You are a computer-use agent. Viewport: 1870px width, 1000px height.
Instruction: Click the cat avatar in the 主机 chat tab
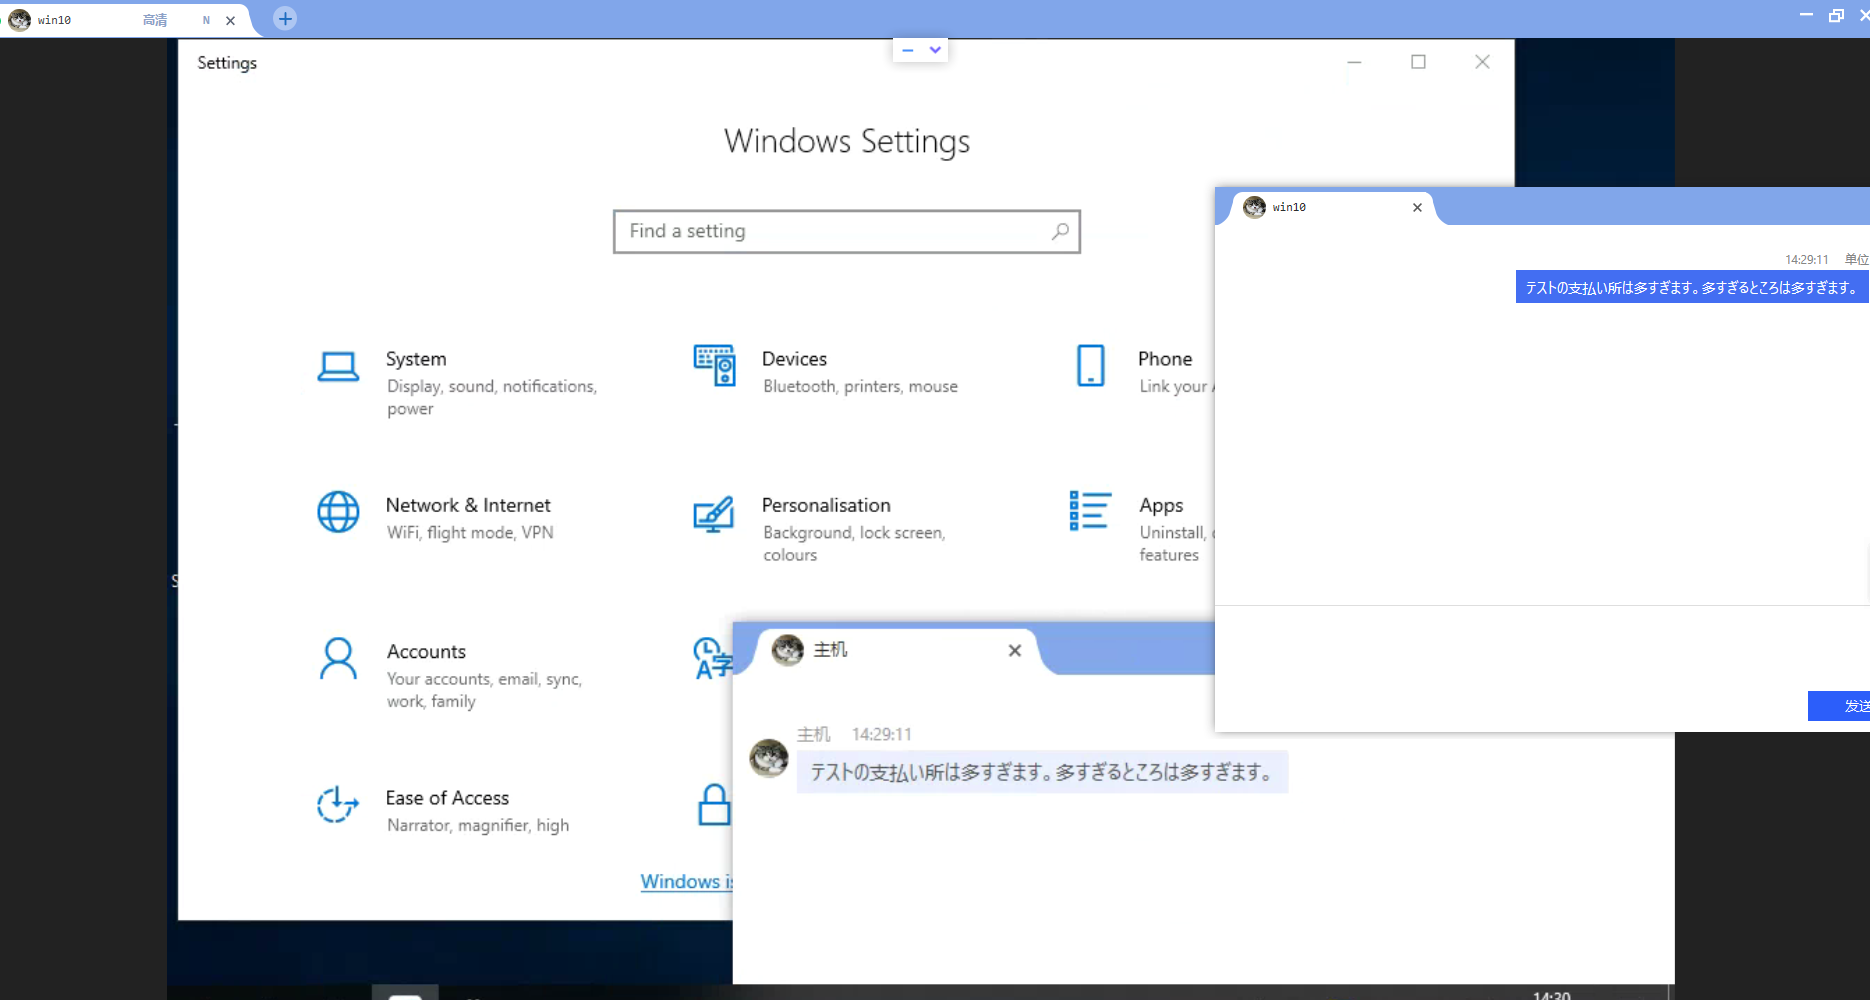click(x=788, y=650)
